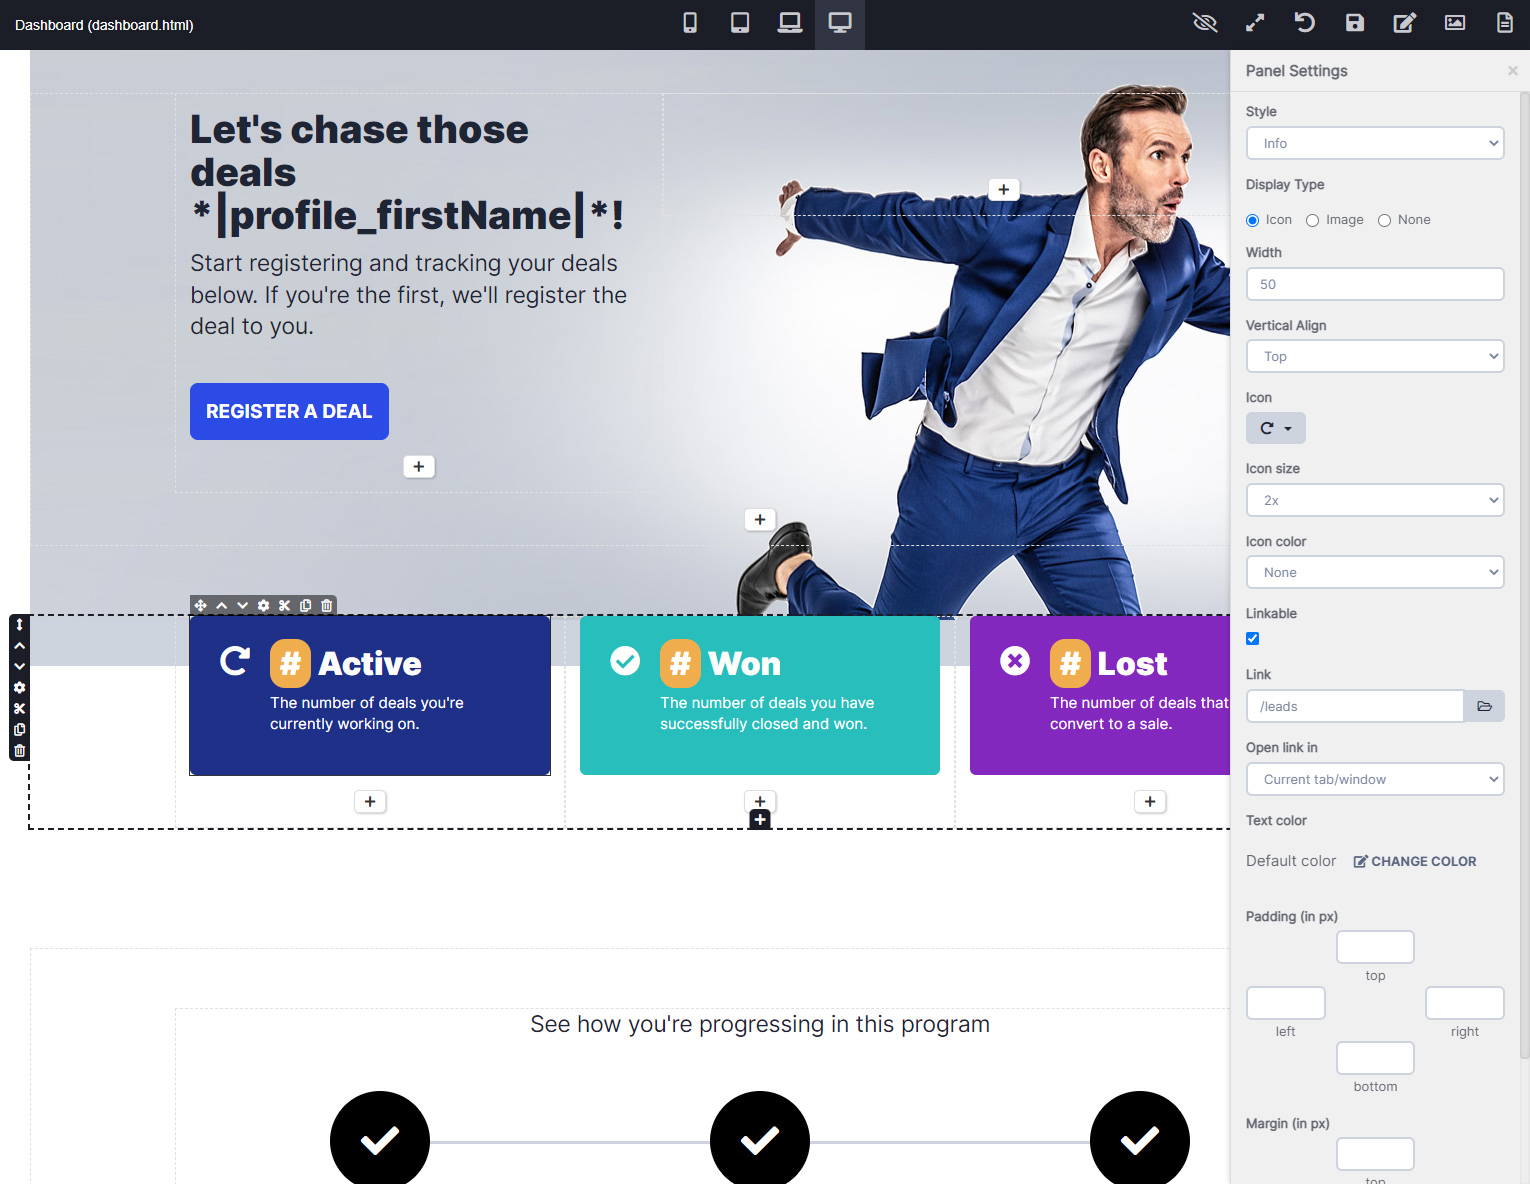Switch to tablet preview mode
The height and width of the screenshot is (1184, 1530).
click(740, 22)
